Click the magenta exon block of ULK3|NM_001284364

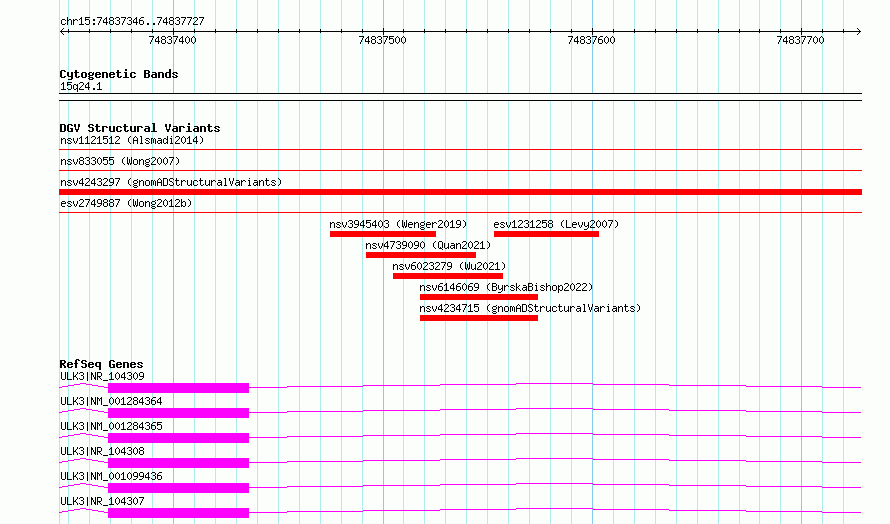[178, 413]
